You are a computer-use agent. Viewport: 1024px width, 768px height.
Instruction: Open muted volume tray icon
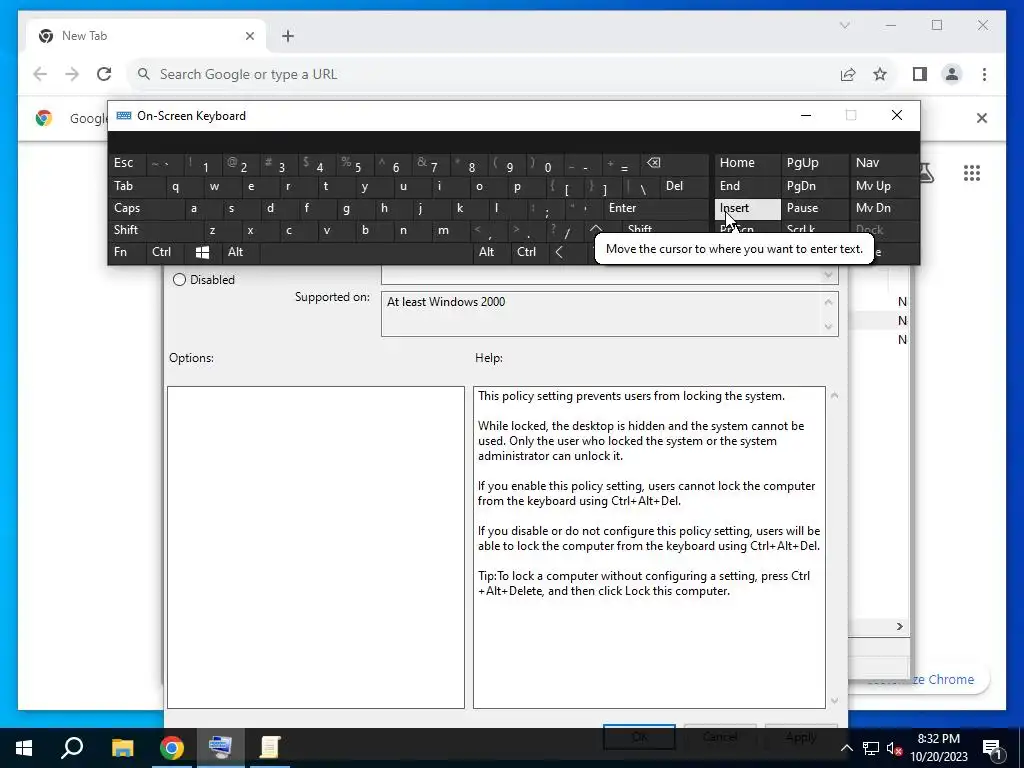tap(894, 748)
